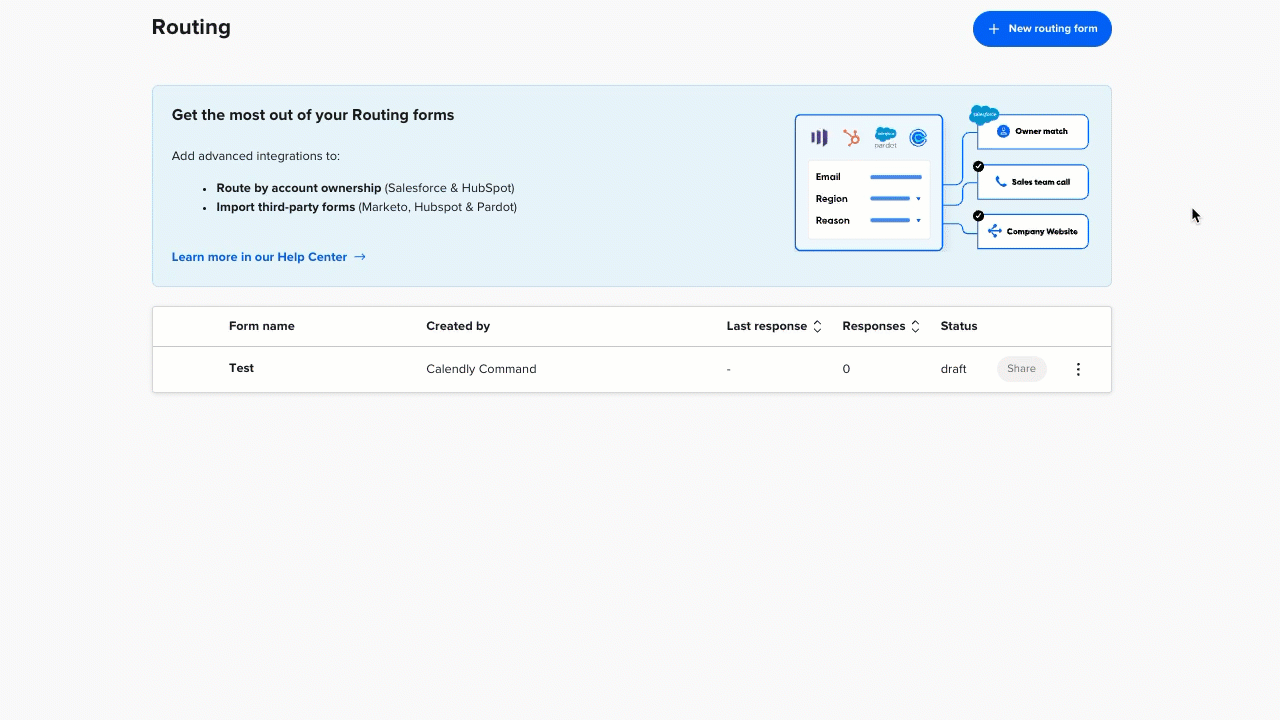1280x720 pixels.
Task: Click the Marketo logo in the illustration
Action: [x=819, y=138]
